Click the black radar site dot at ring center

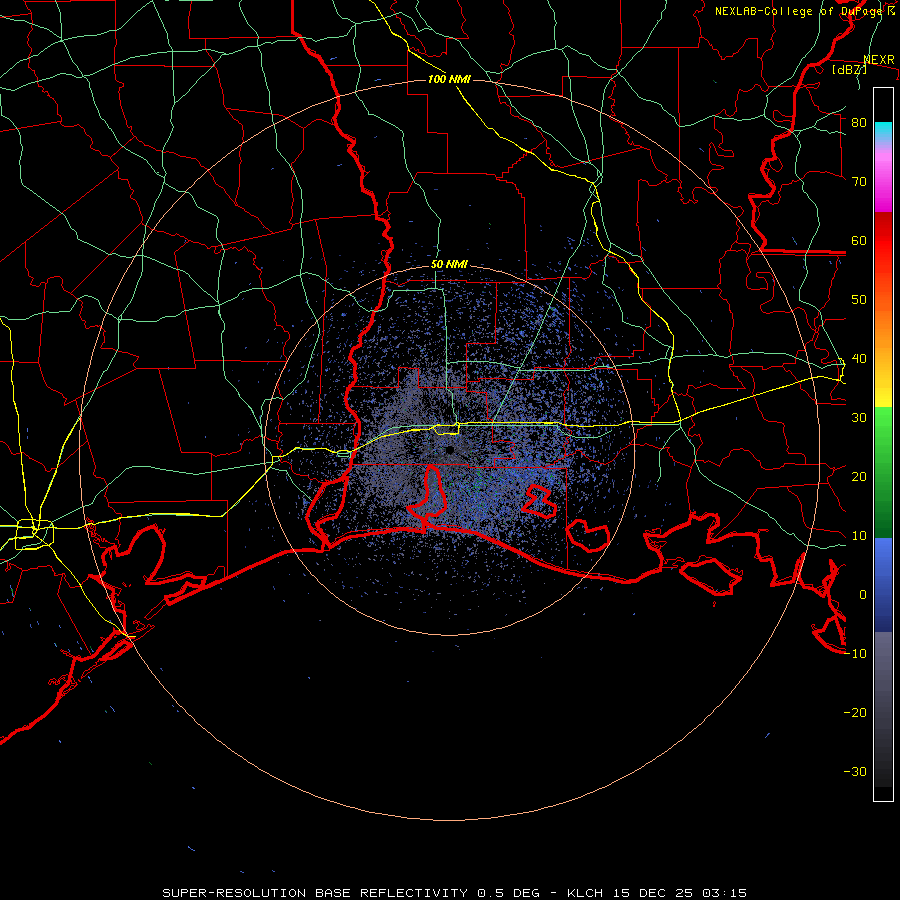tap(449, 450)
